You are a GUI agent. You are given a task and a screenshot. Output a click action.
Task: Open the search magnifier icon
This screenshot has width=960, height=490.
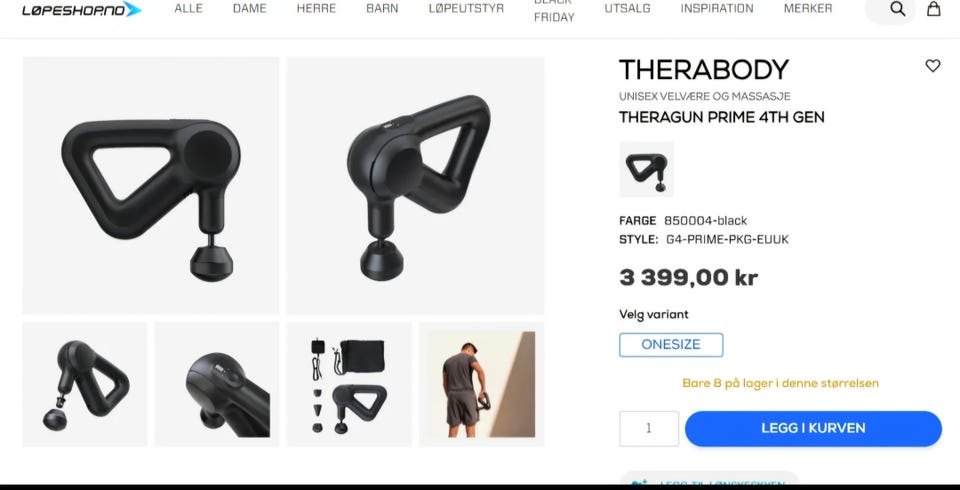click(x=897, y=9)
